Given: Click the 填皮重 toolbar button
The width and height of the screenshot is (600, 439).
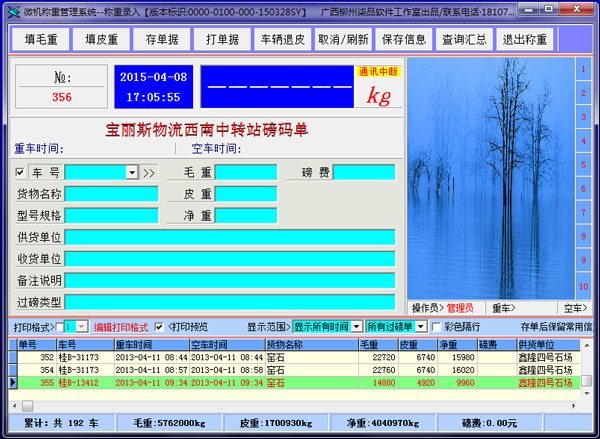Looking at the screenshot, I should pos(103,40).
